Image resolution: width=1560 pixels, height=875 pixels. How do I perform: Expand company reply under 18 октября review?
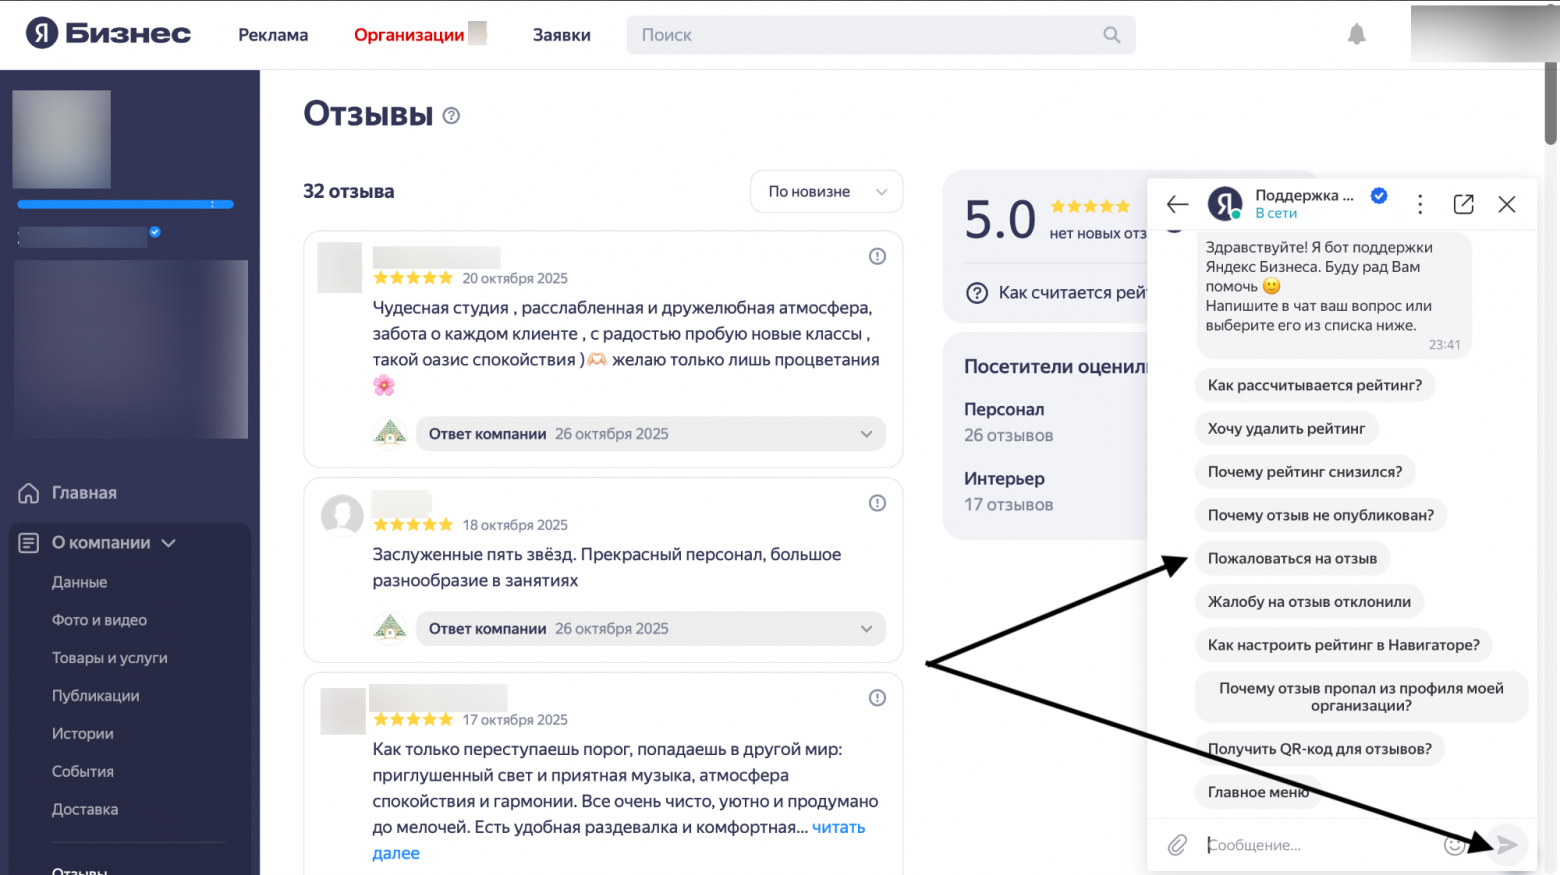pos(651,629)
